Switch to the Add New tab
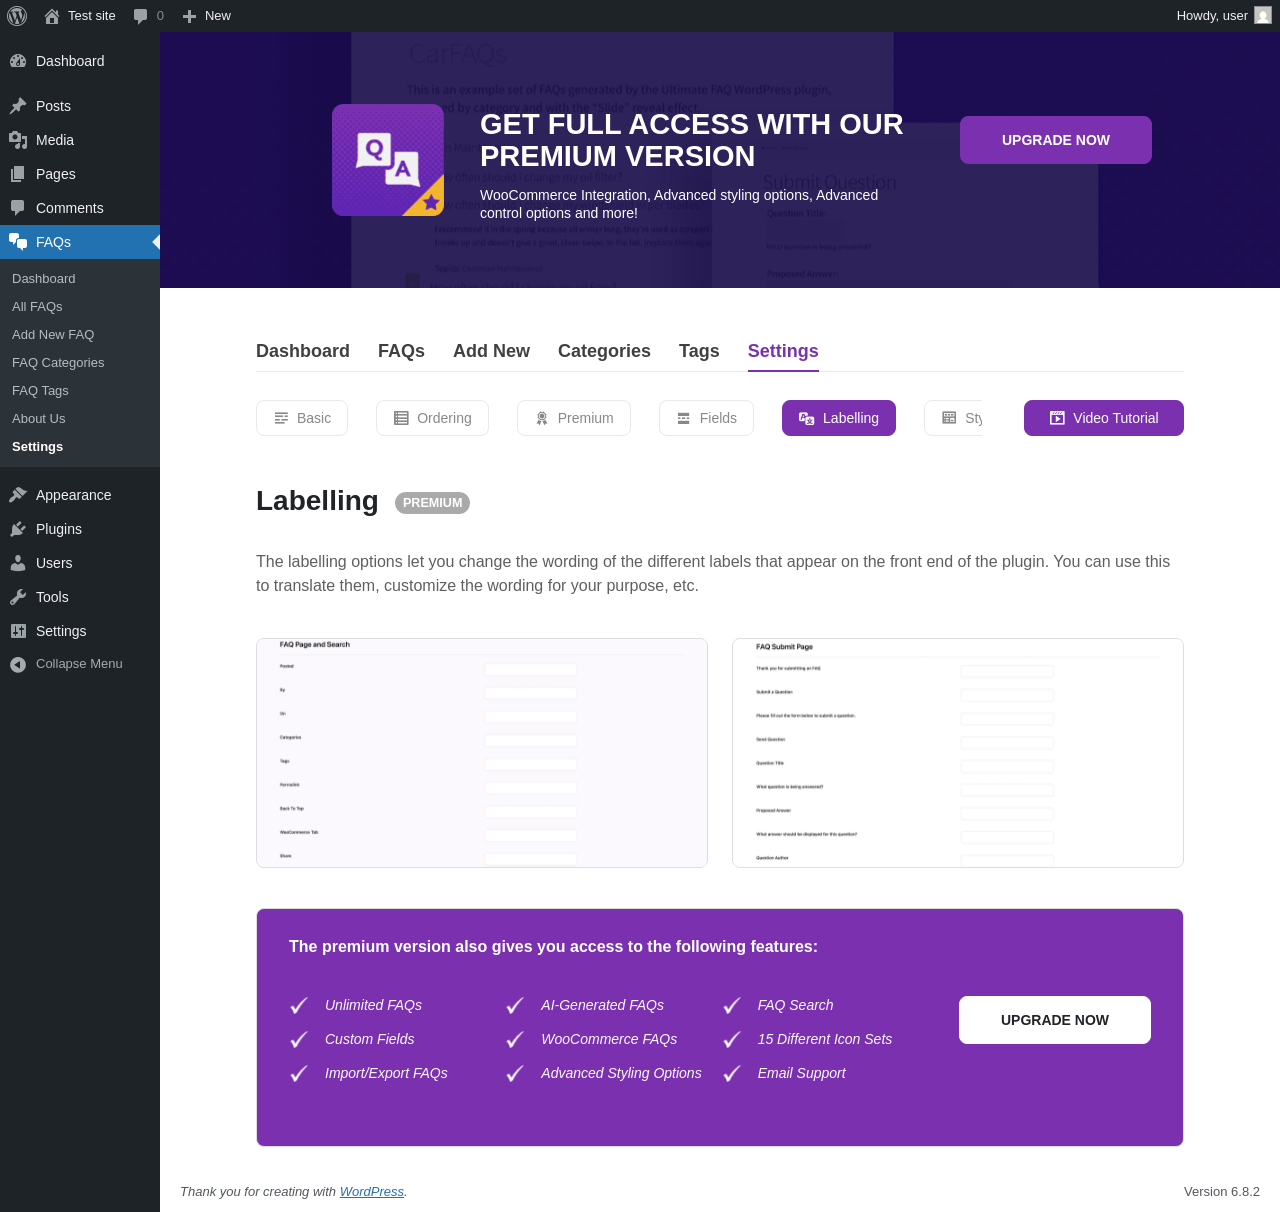 pos(491,351)
